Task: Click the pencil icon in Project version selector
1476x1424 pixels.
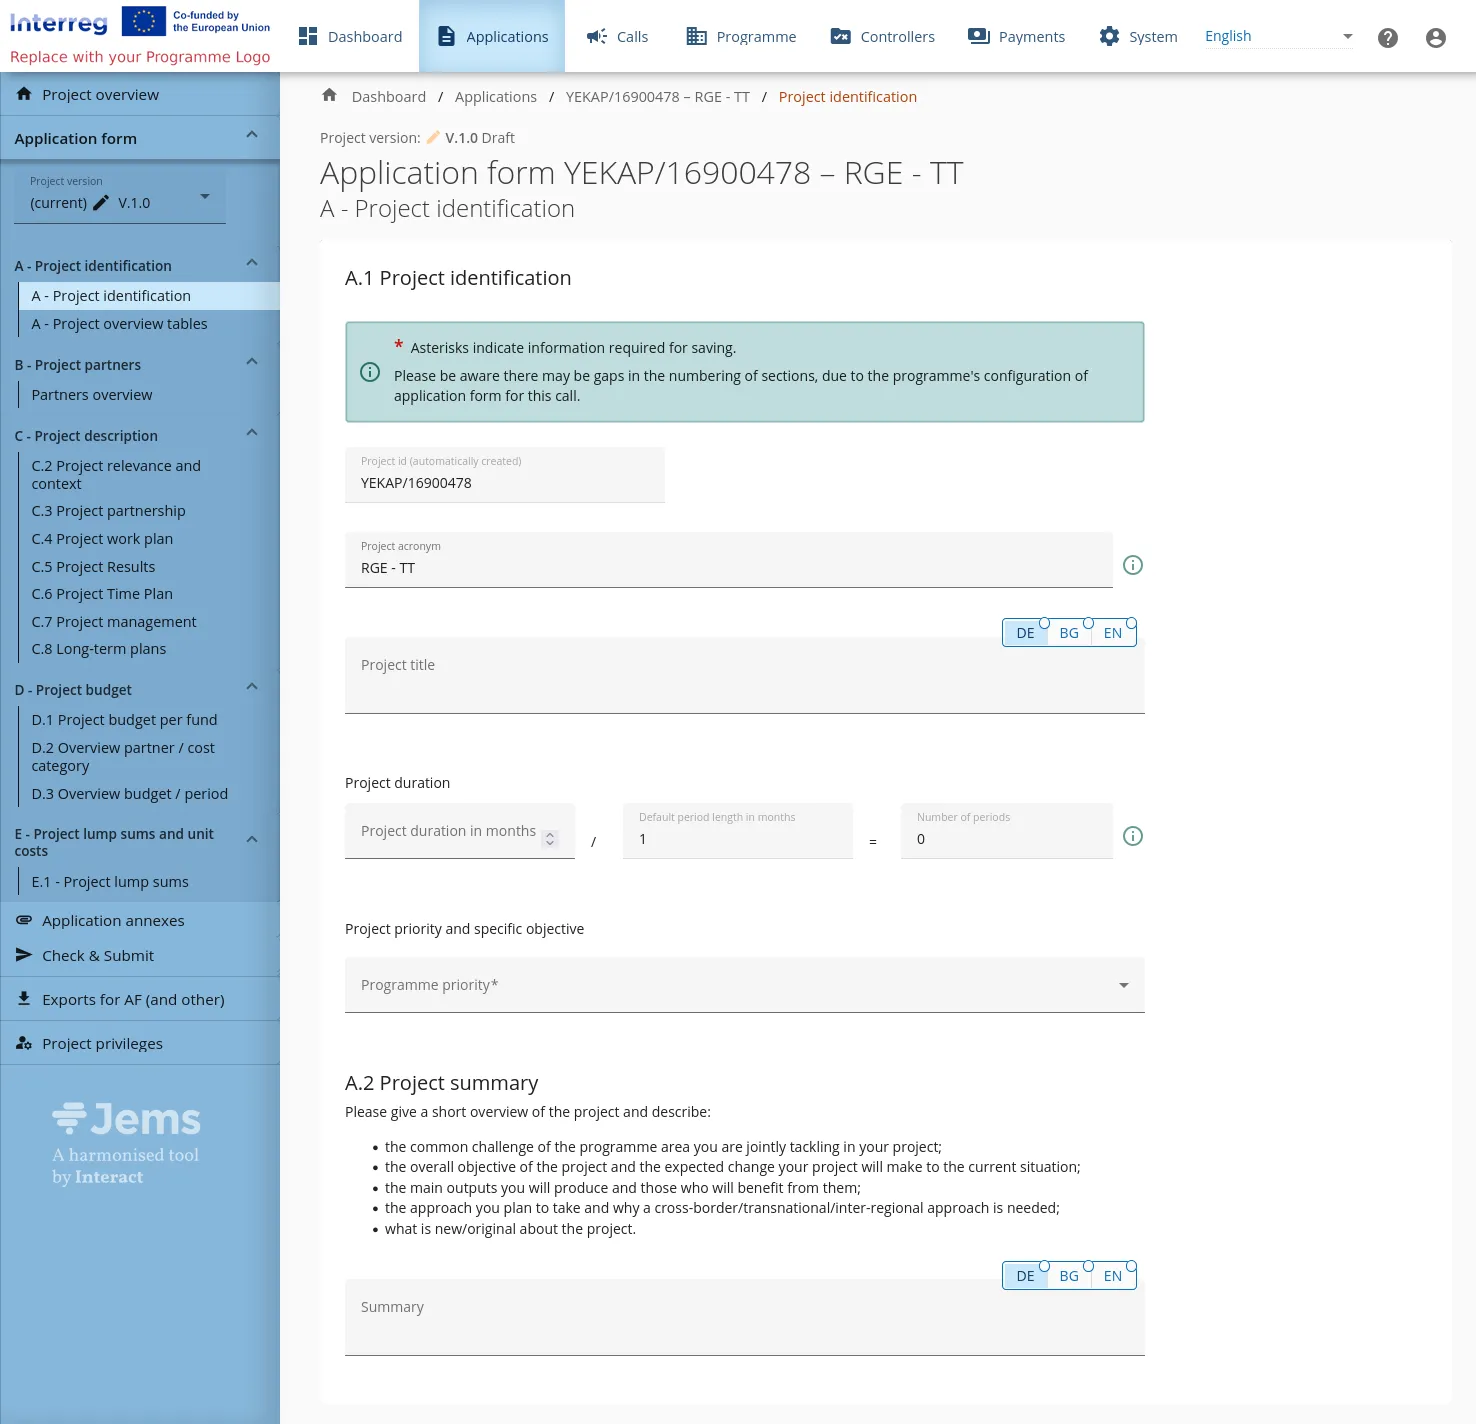Action: tap(101, 203)
